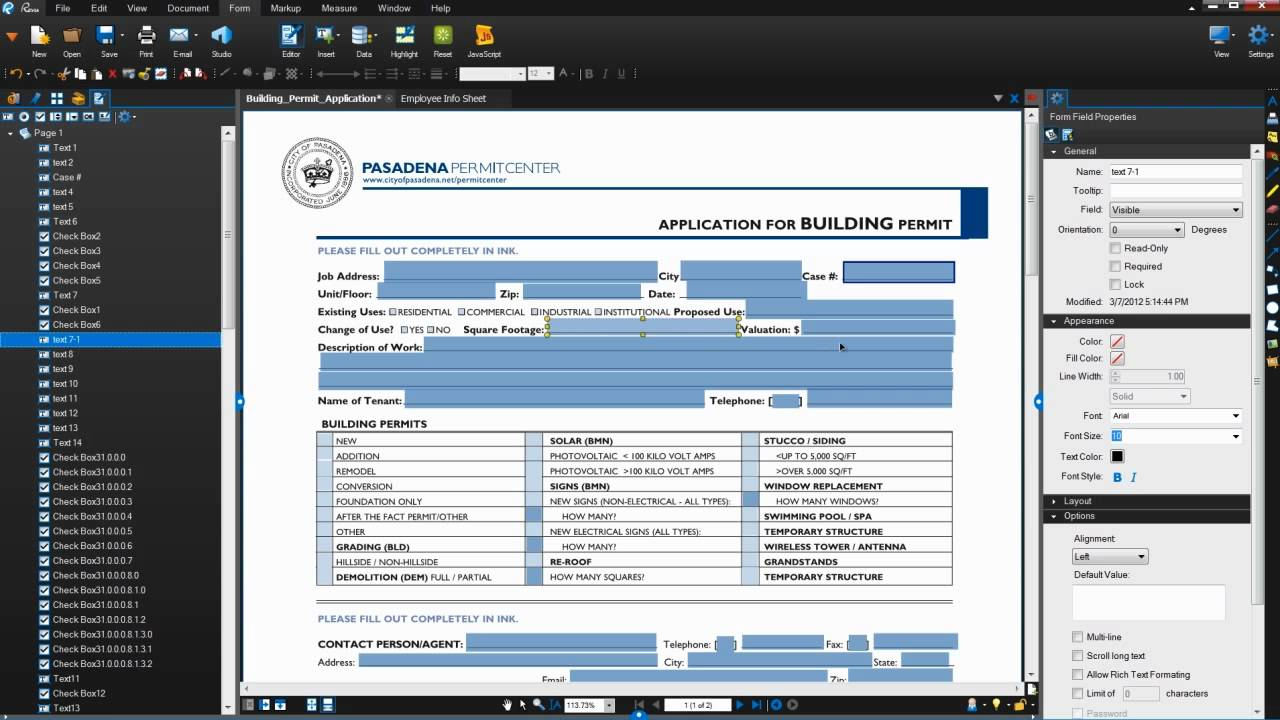Switch to Employee Info Sheet tab

pyautogui.click(x=443, y=99)
